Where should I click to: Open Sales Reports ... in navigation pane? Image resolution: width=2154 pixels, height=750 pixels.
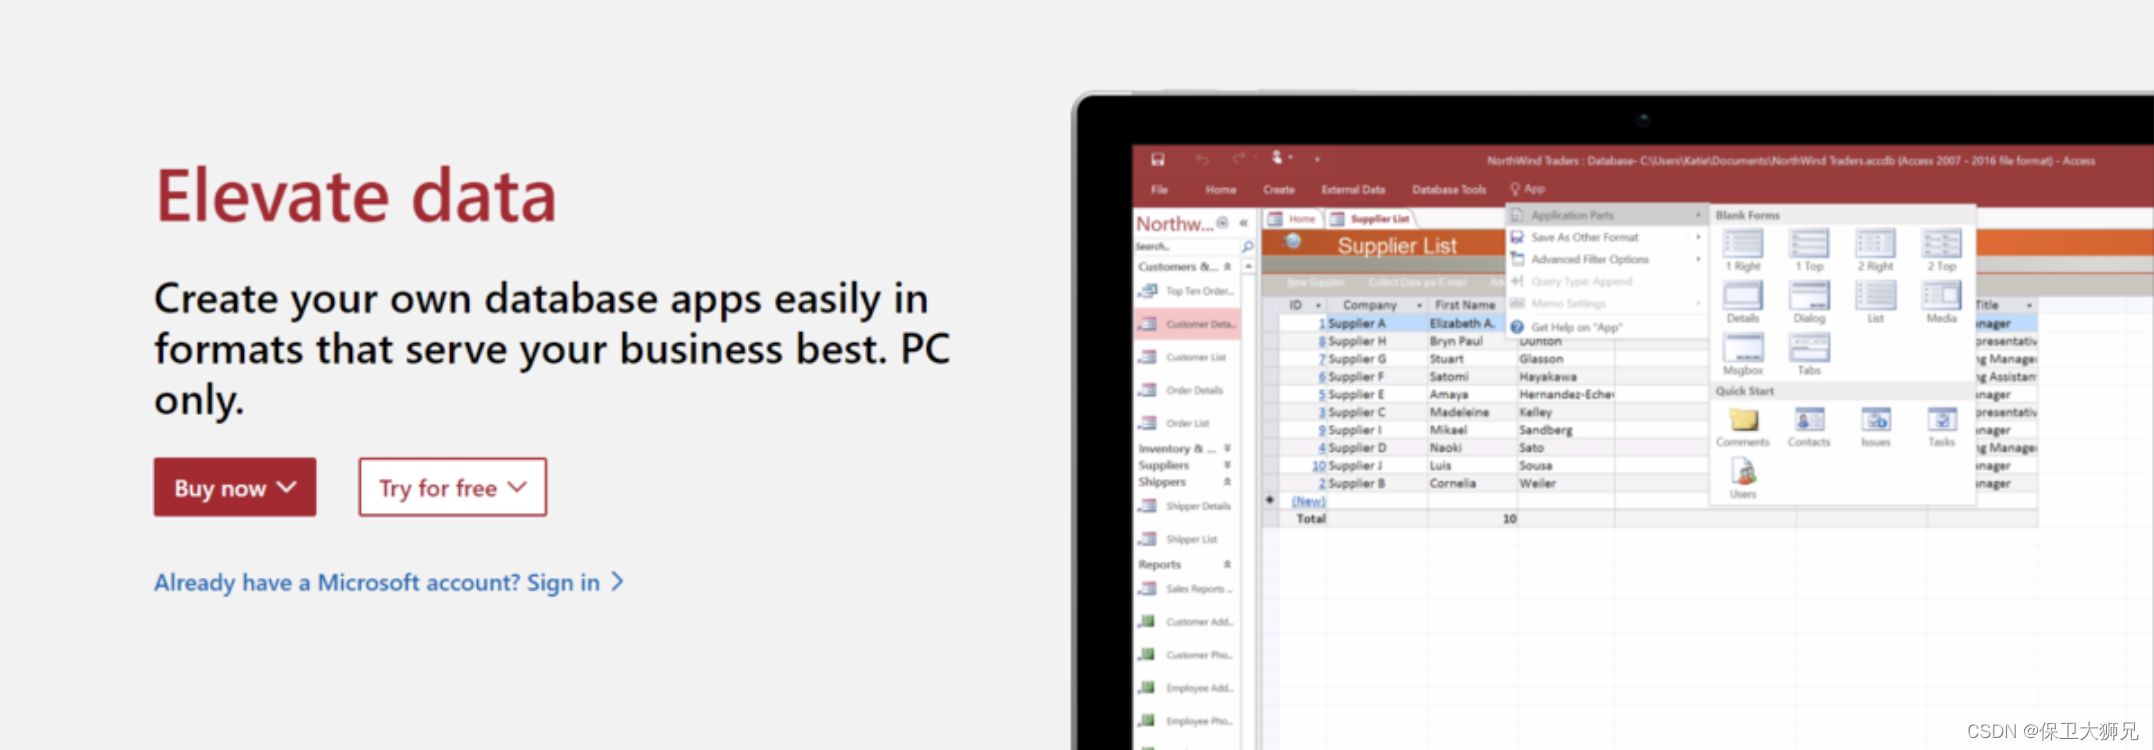click(1187, 589)
